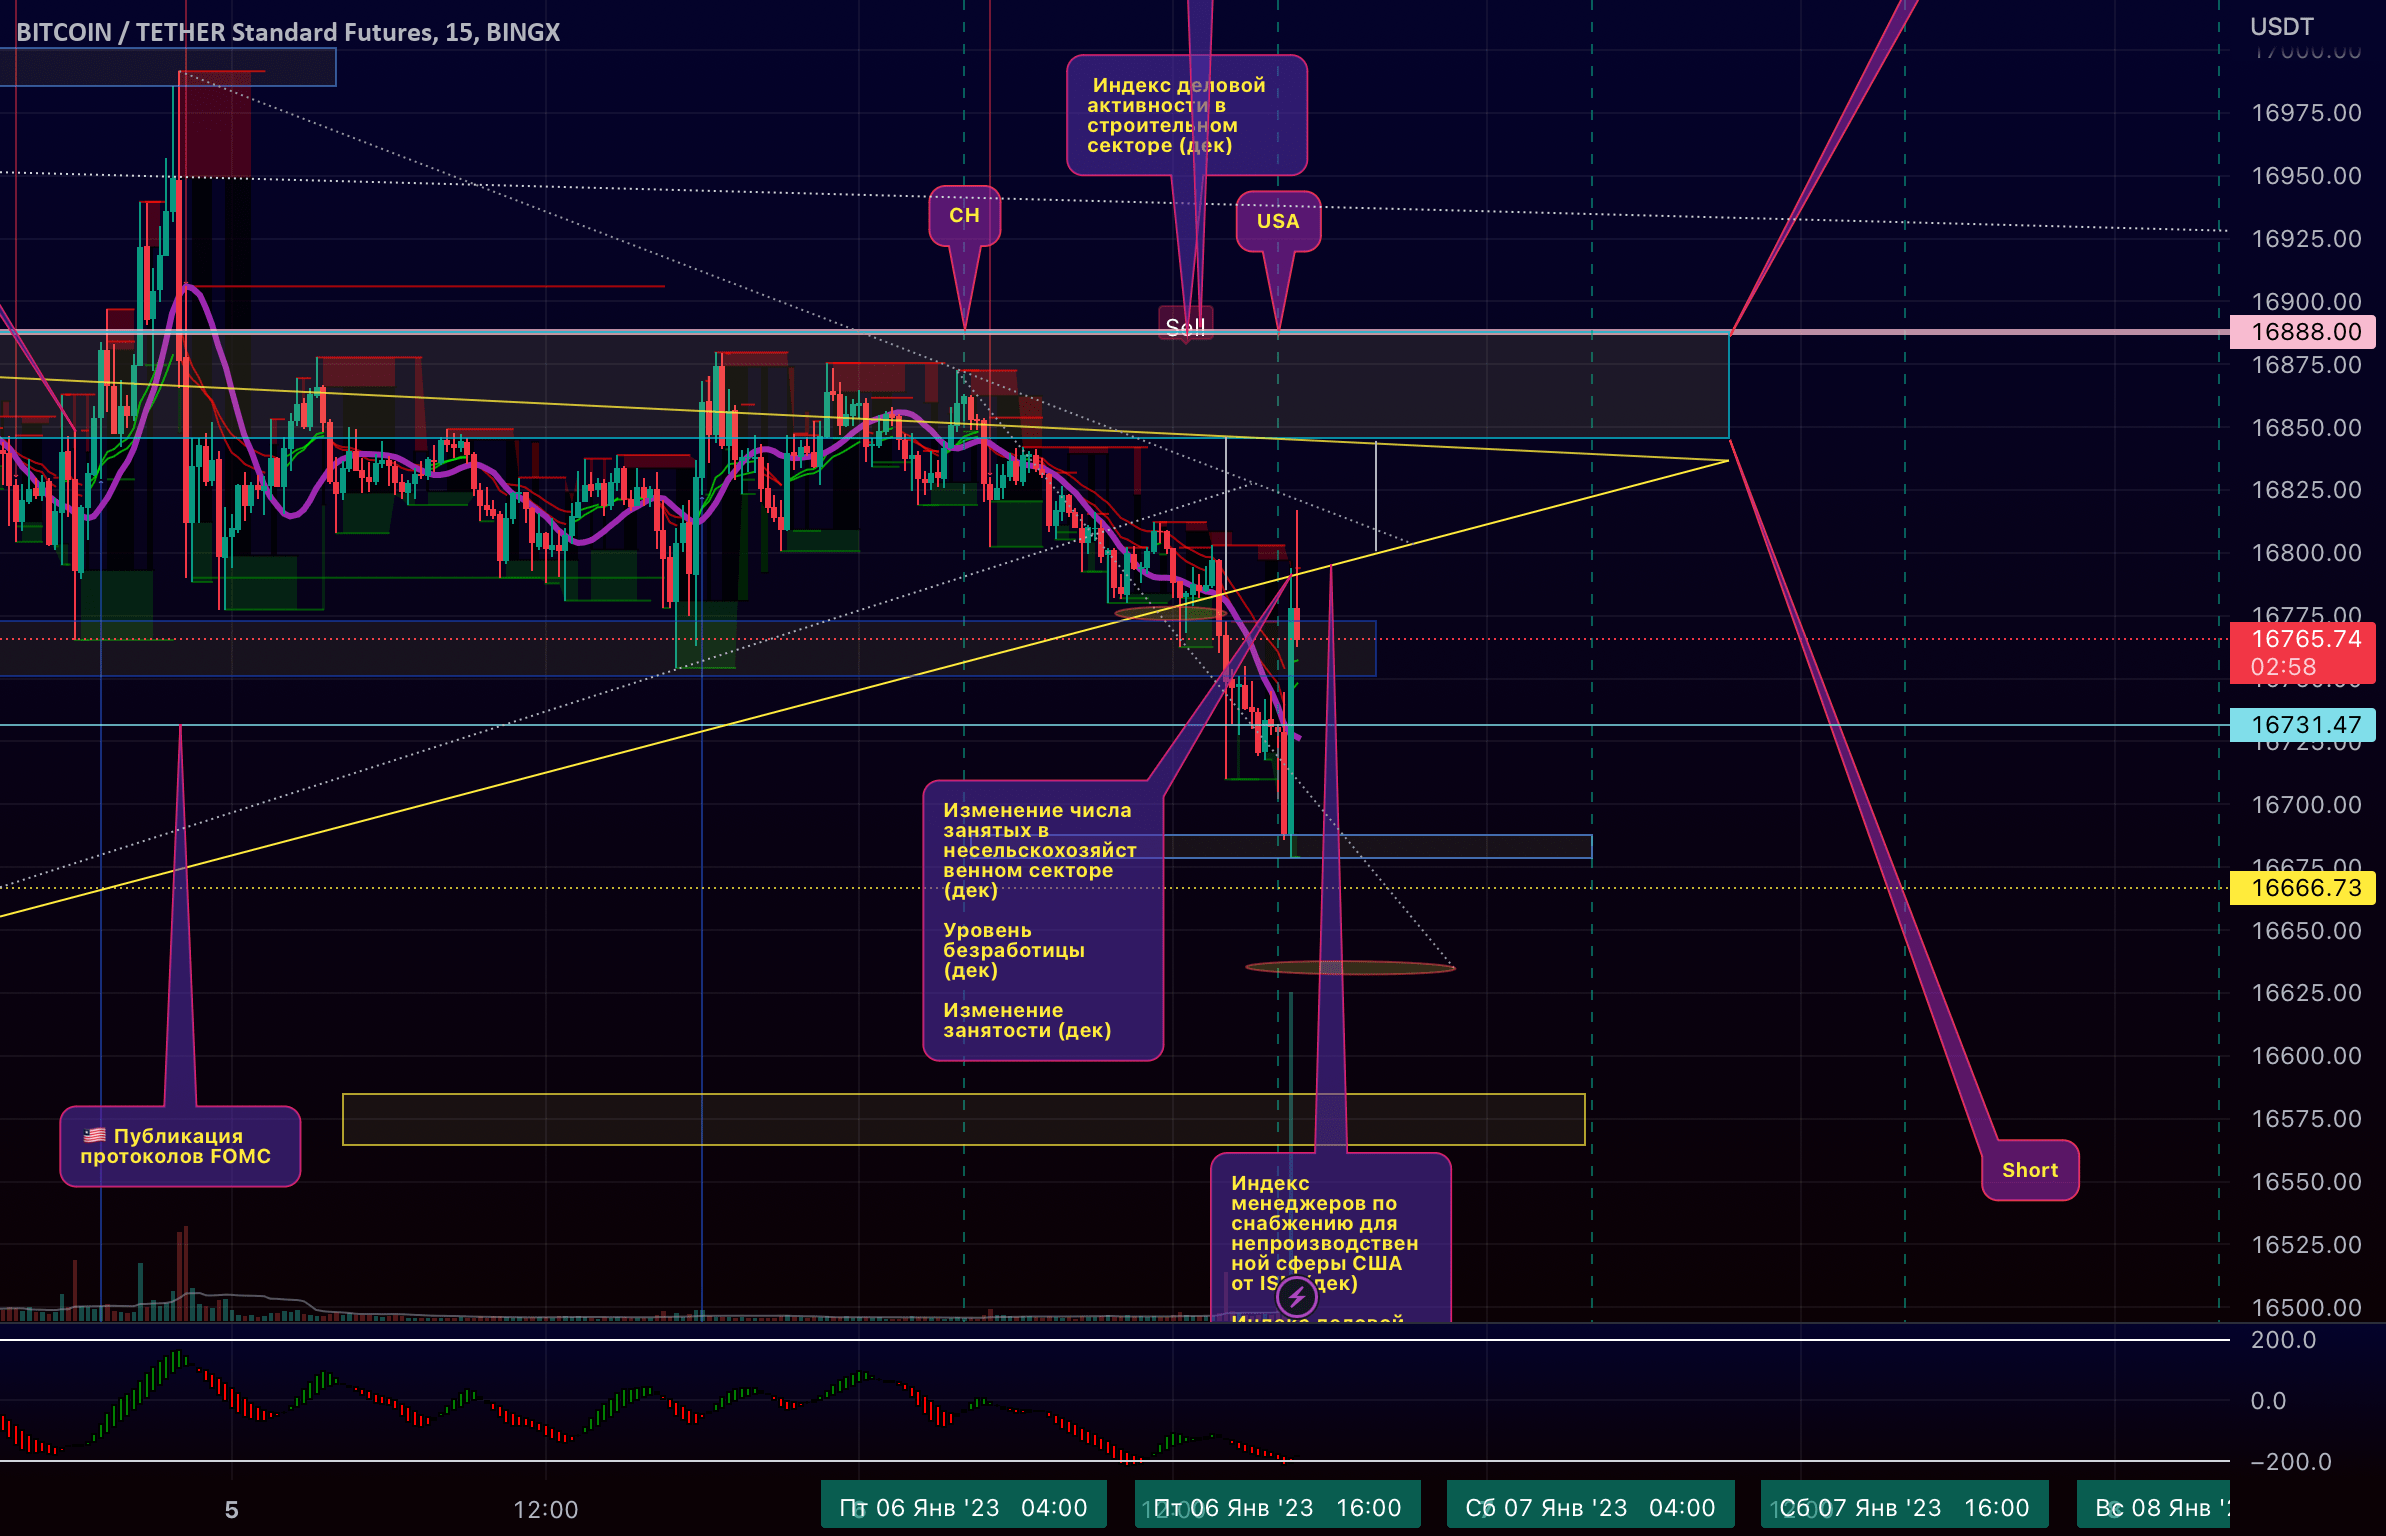Select the USA callout marker
This screenshot has width=2386, height=1536.
(1277, 221)
